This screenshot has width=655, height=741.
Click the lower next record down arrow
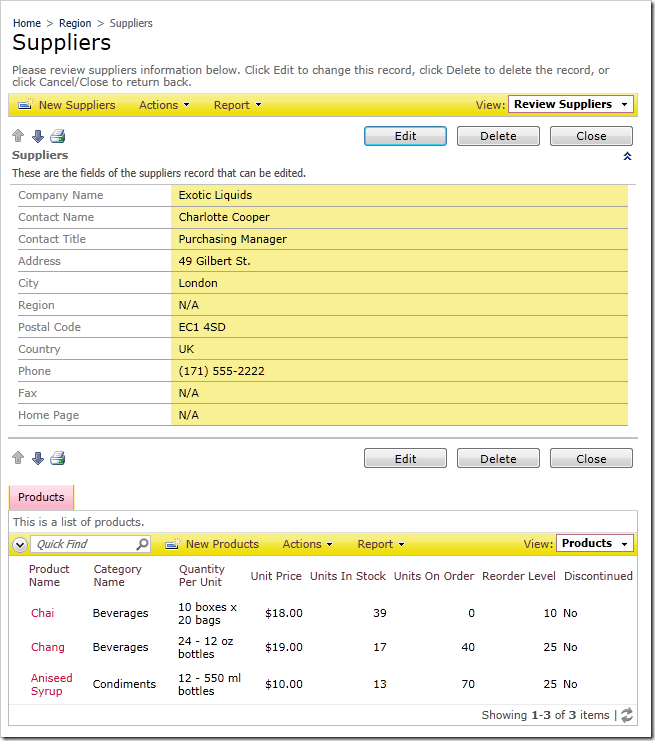click(x=38, y=458)
